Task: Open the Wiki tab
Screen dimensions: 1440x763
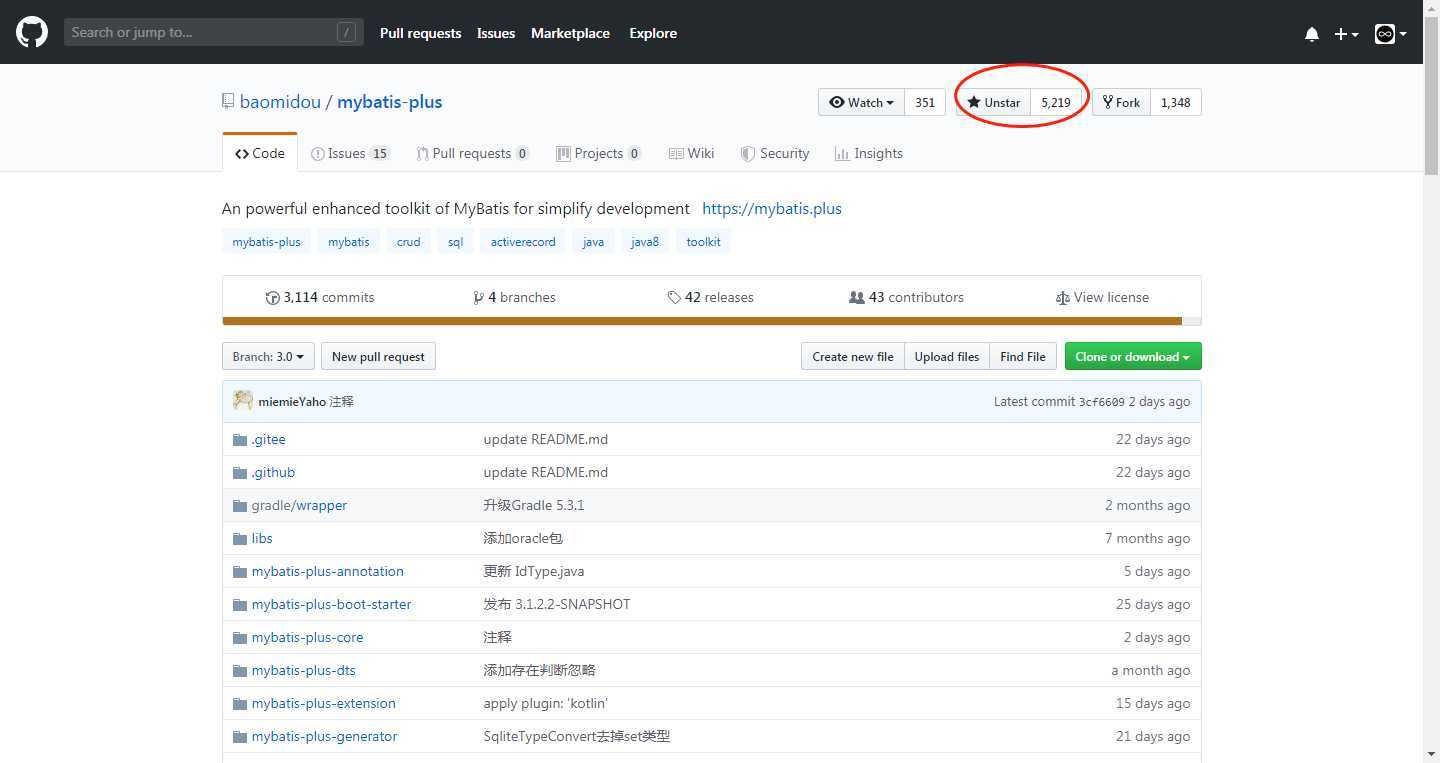Action: [691, 153]
